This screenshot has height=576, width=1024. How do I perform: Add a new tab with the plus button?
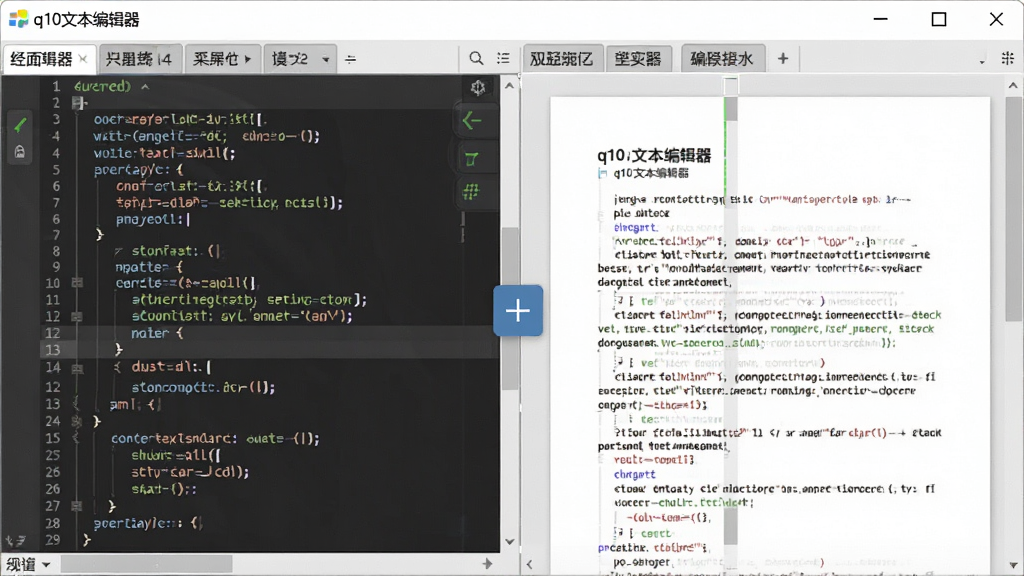(x=783, y=59)
